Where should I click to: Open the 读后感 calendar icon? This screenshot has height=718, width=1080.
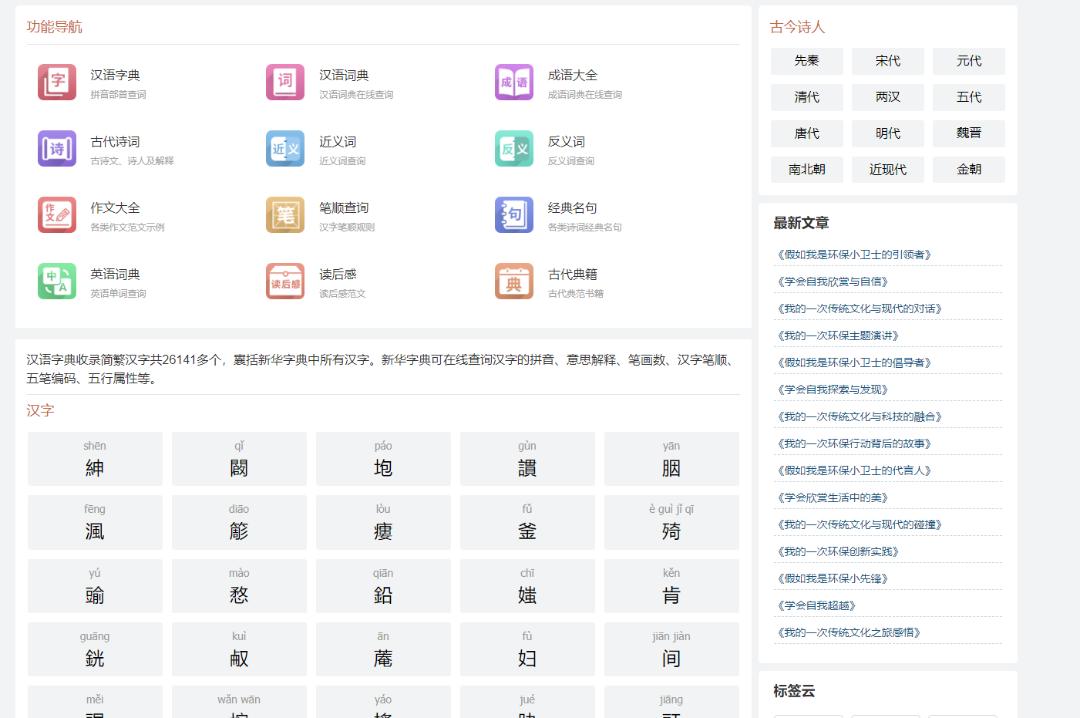click(285, 281)
